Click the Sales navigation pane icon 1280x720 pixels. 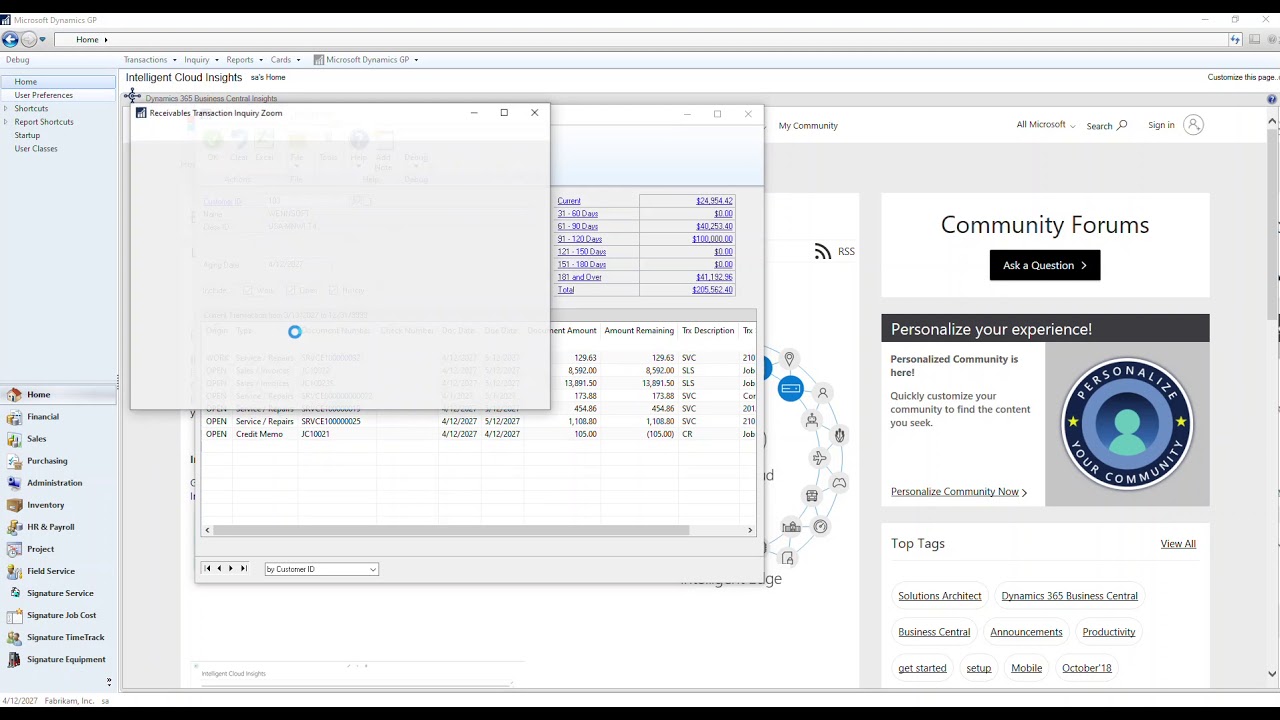[x=14, y=439]
